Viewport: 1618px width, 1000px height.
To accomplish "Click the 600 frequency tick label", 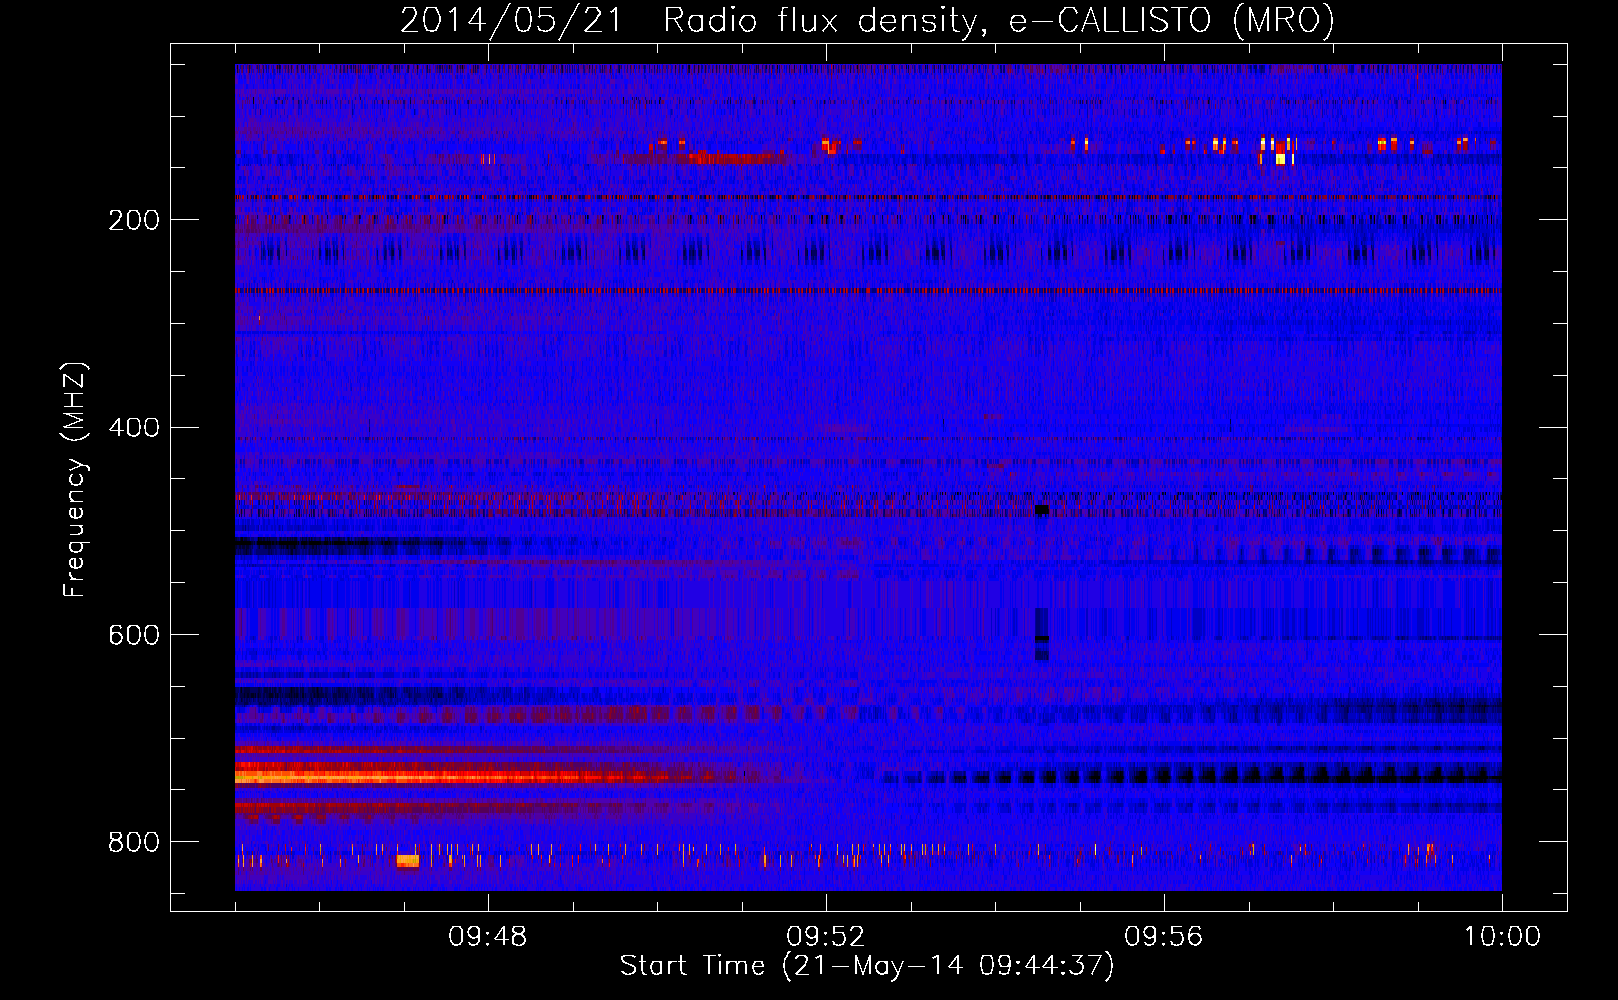I will pyautogui.click(x=134, y=635).
